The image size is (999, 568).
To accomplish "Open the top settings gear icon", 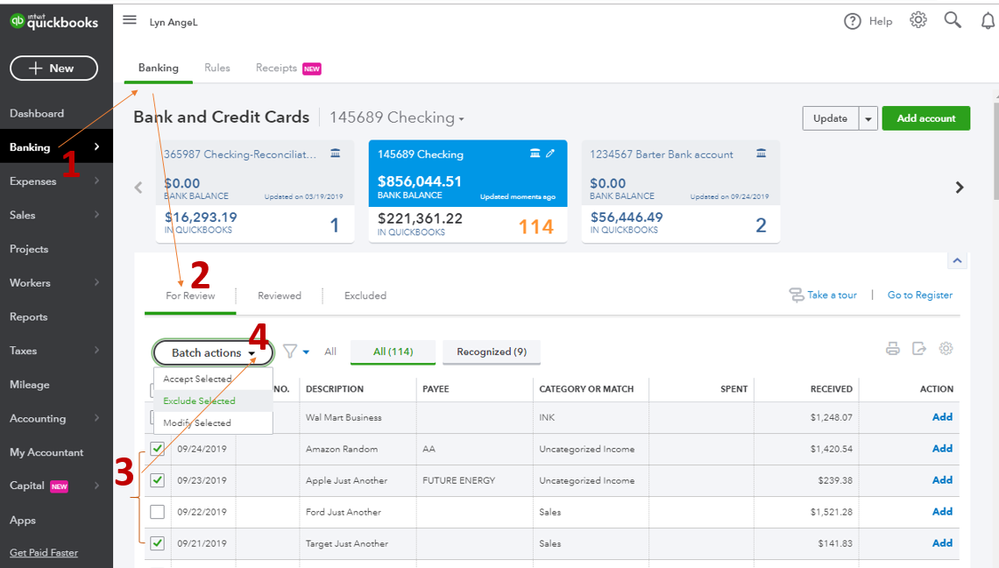I will coord(918,20).
